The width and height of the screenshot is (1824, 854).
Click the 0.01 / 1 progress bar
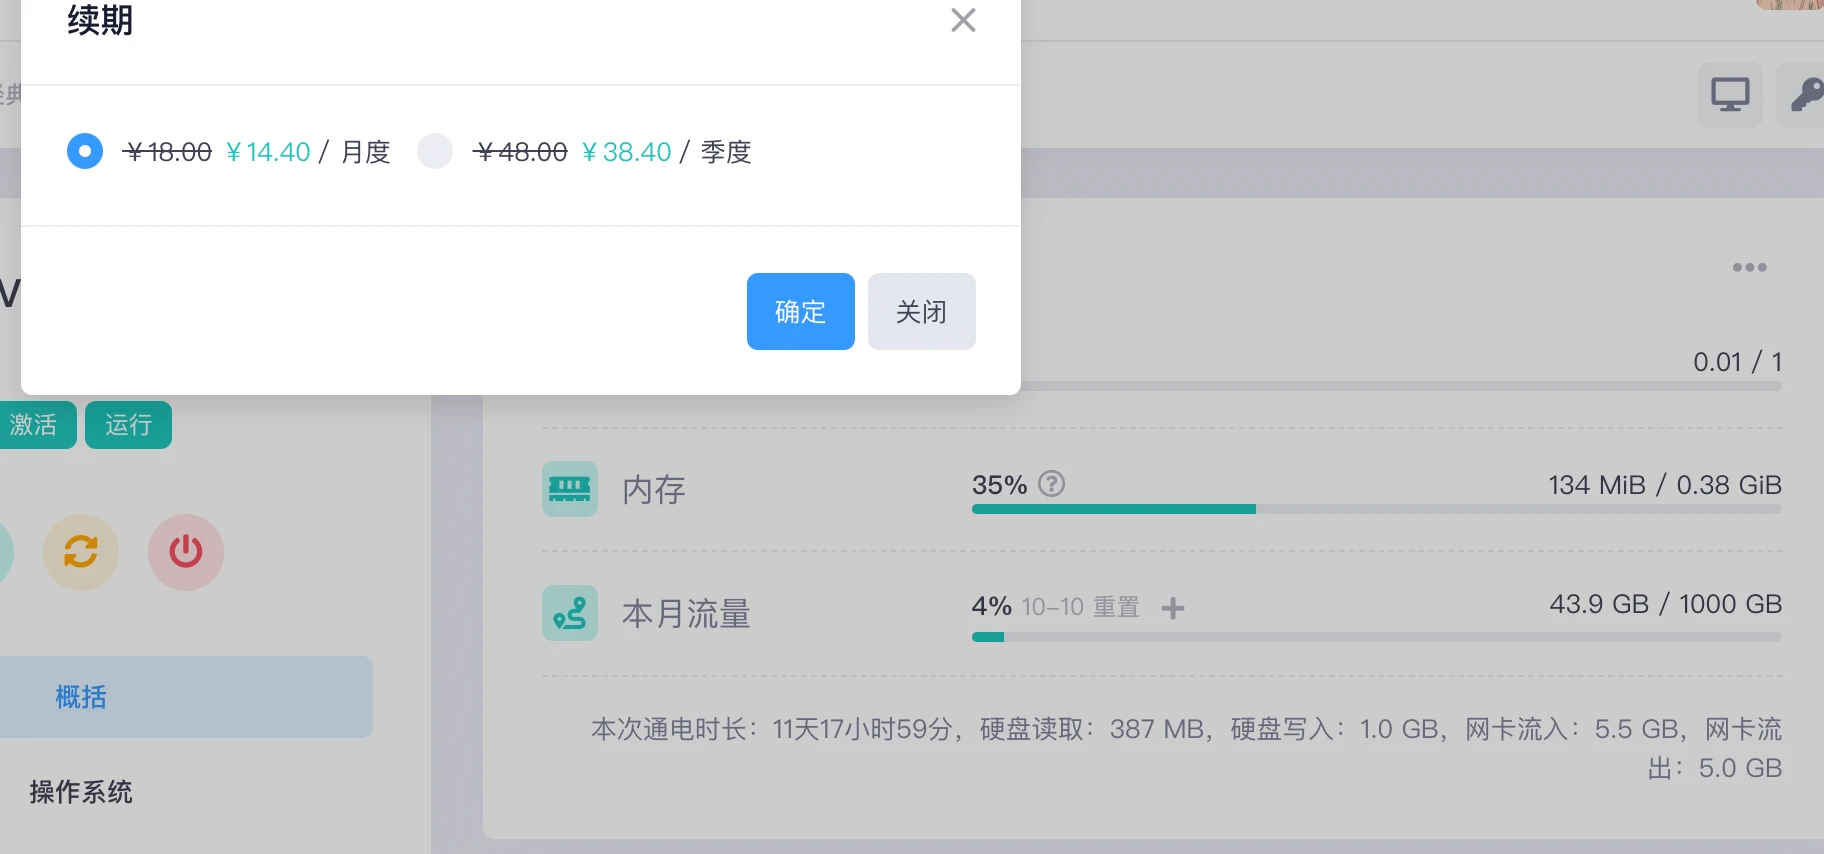[1400, 386]
